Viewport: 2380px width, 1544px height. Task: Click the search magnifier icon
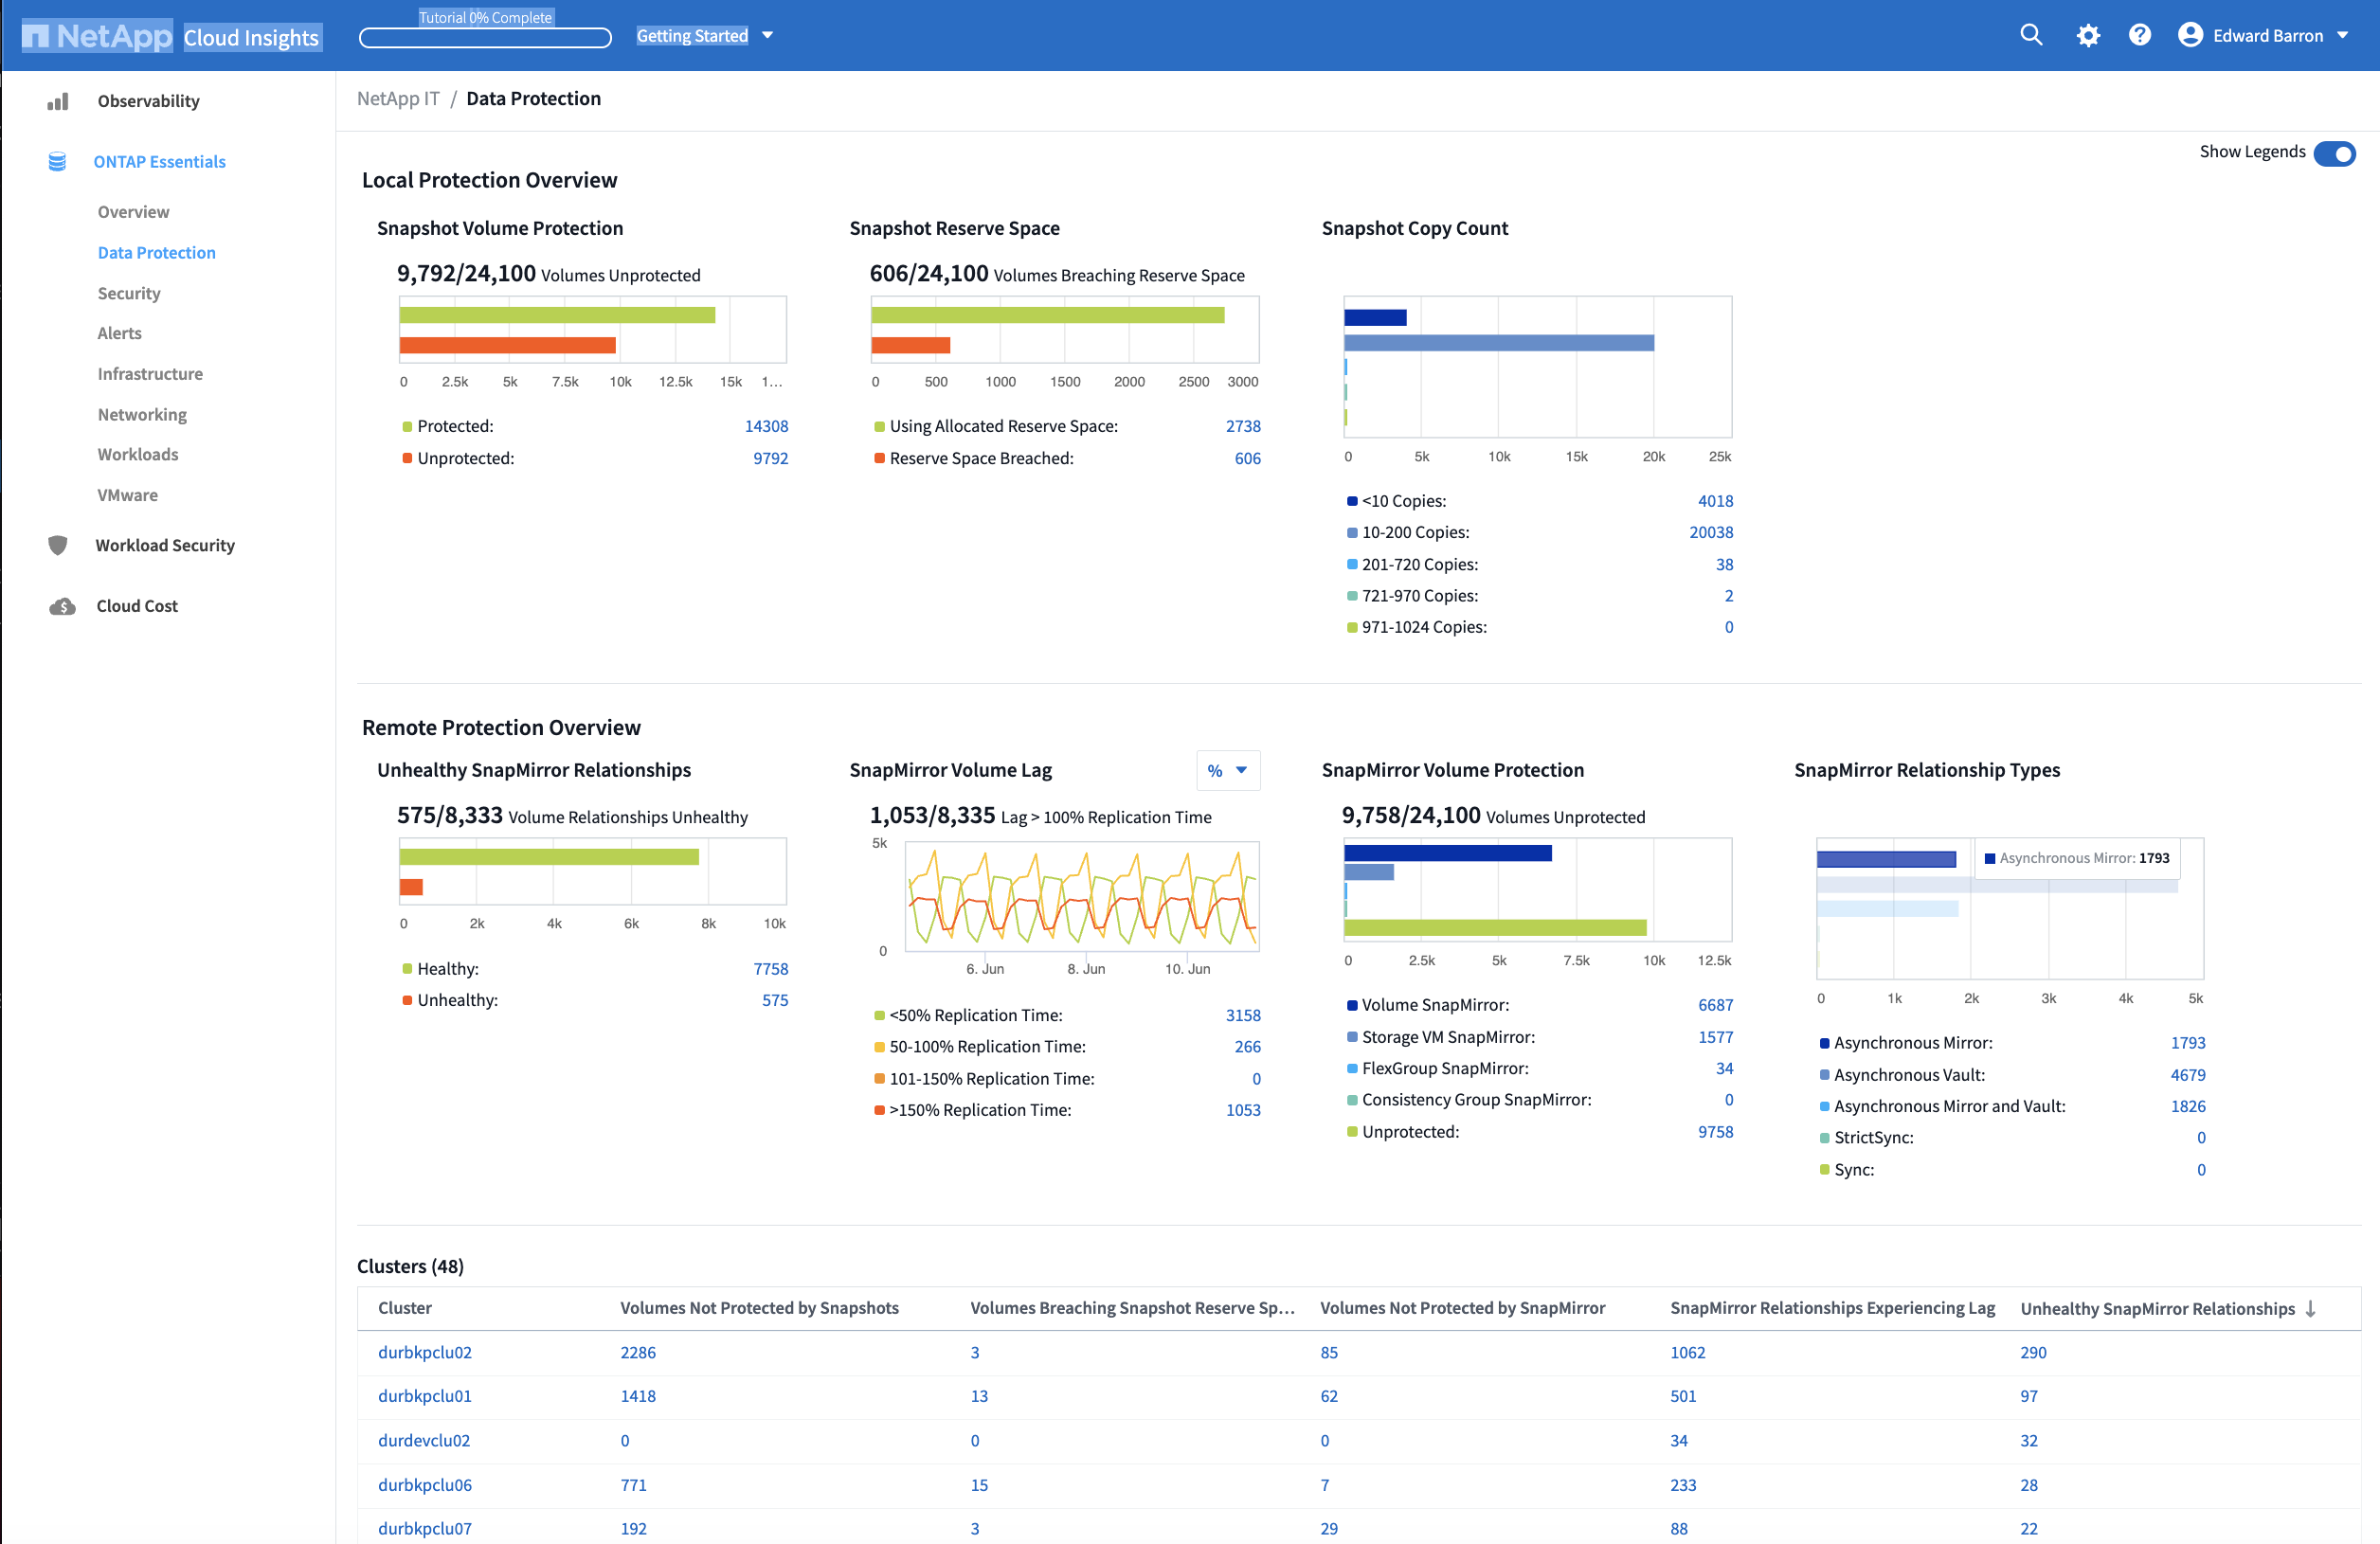2030,35
